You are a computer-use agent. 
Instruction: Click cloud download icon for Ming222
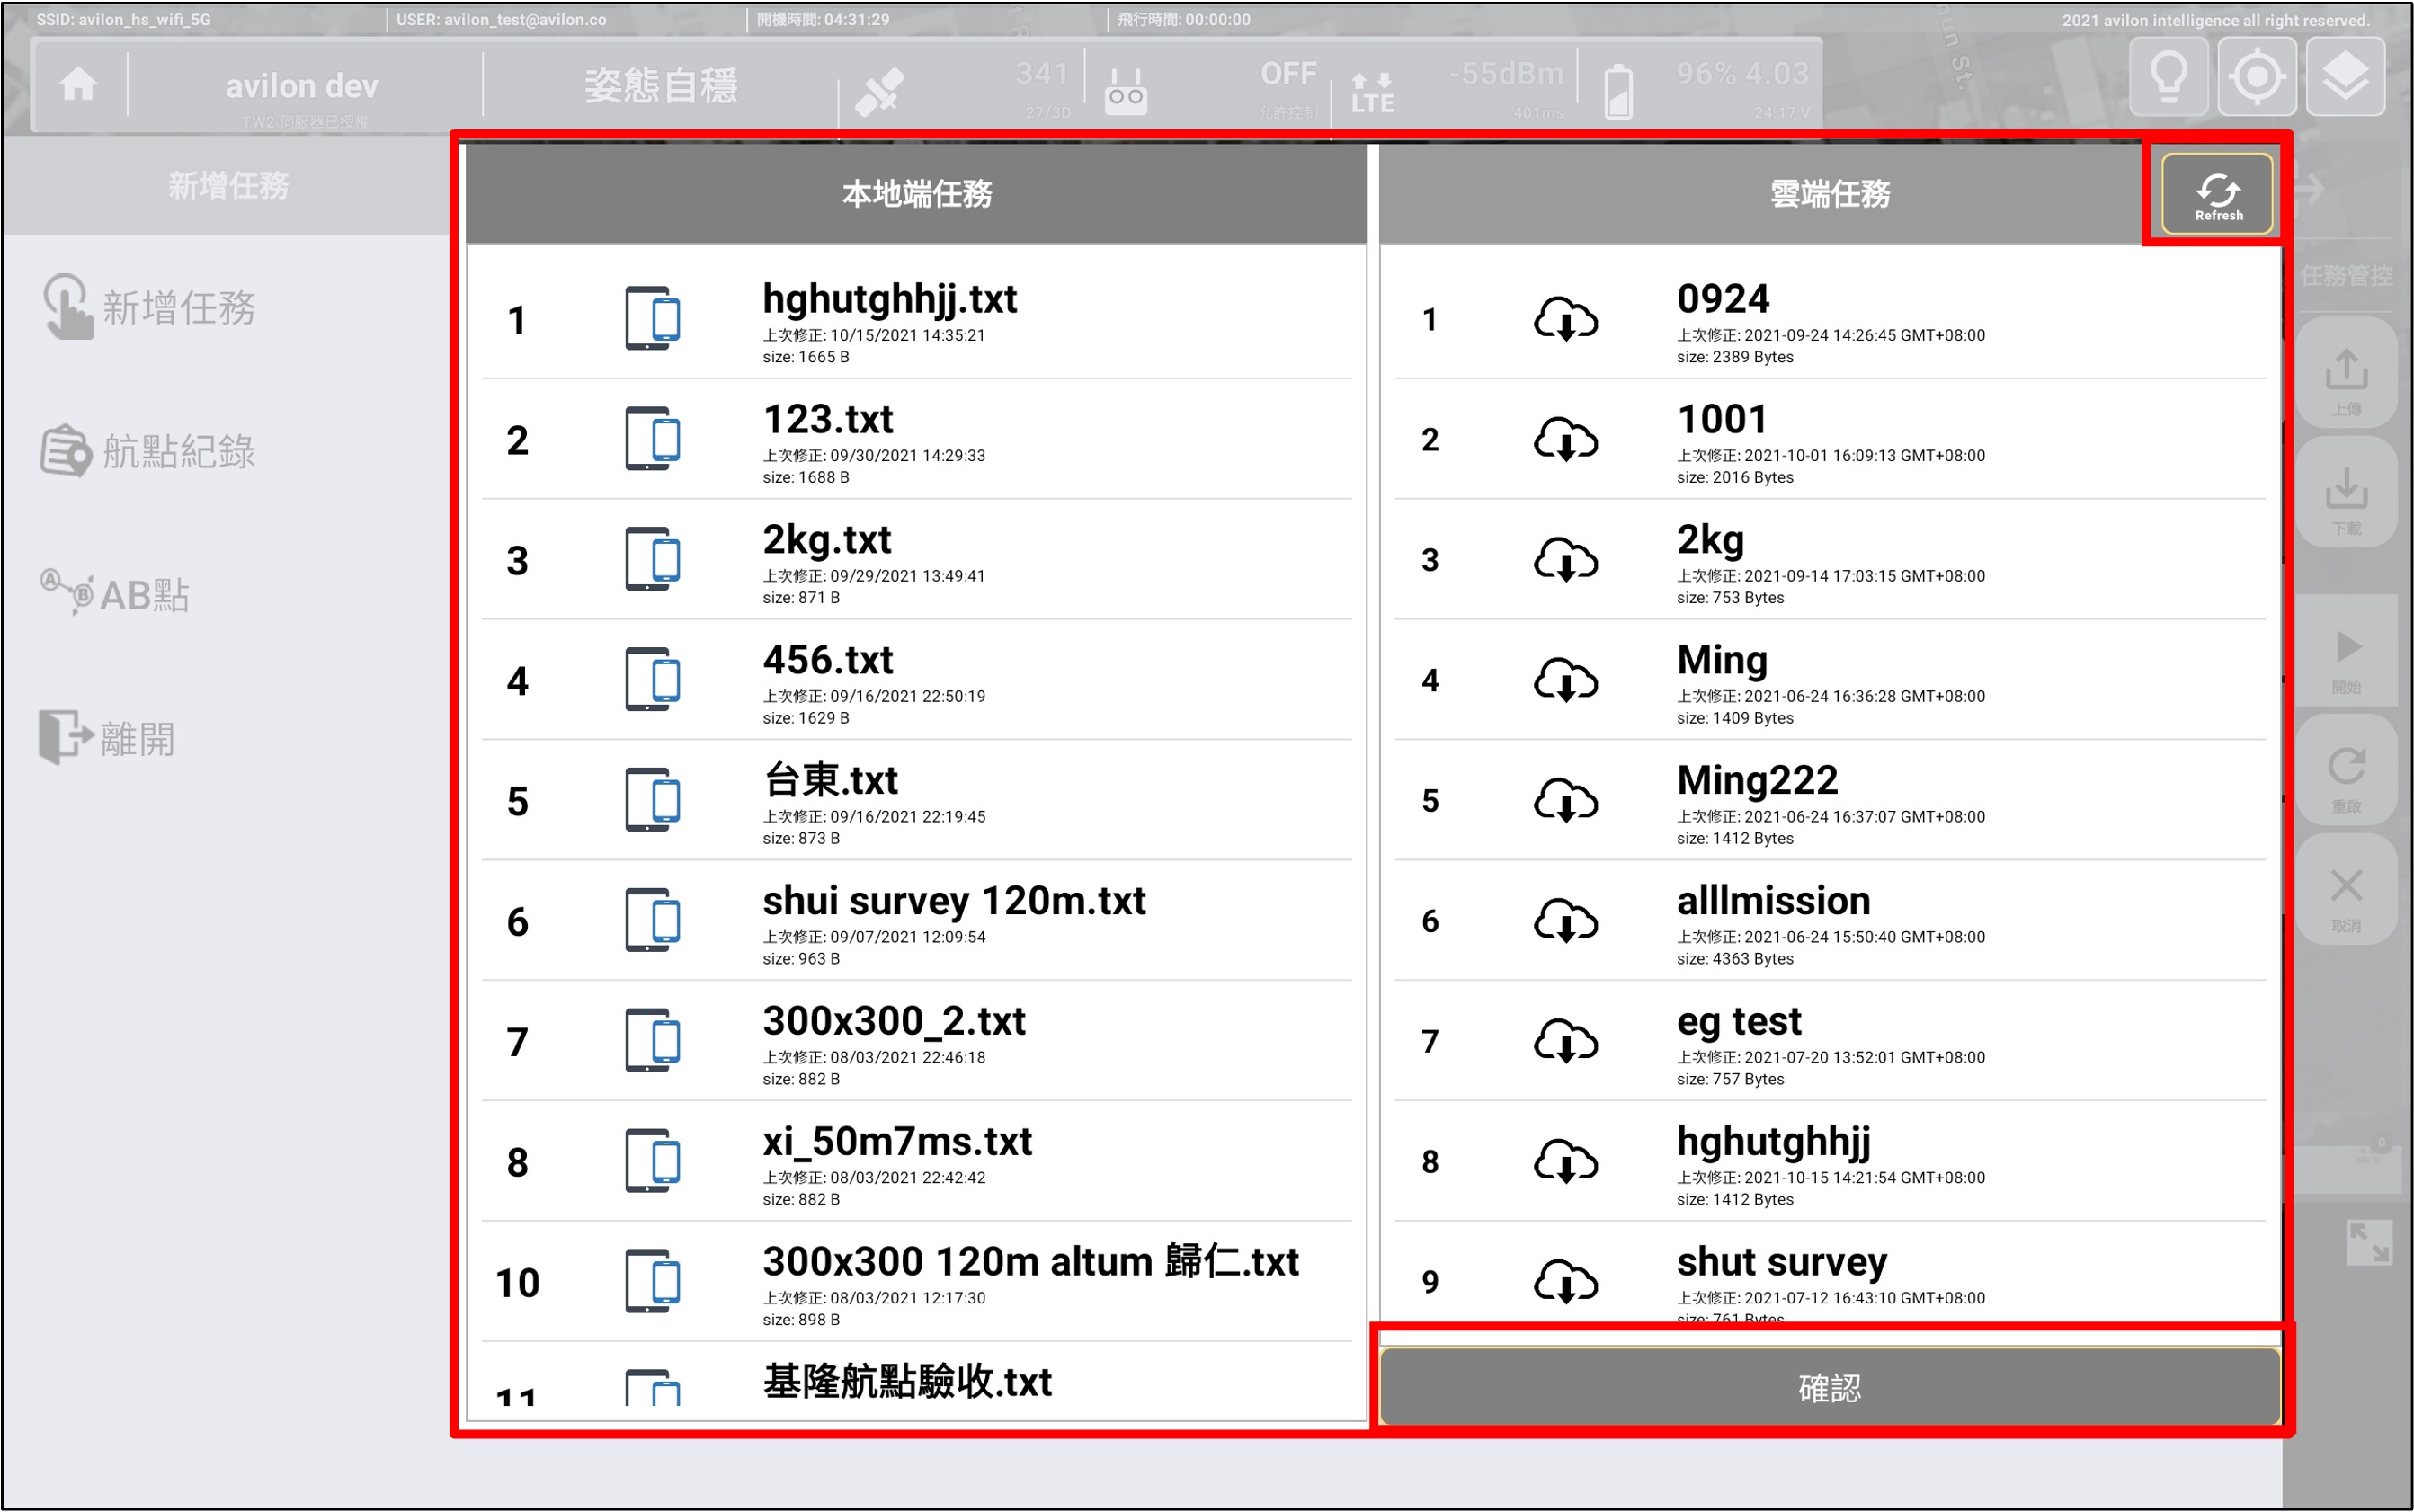1565,800
